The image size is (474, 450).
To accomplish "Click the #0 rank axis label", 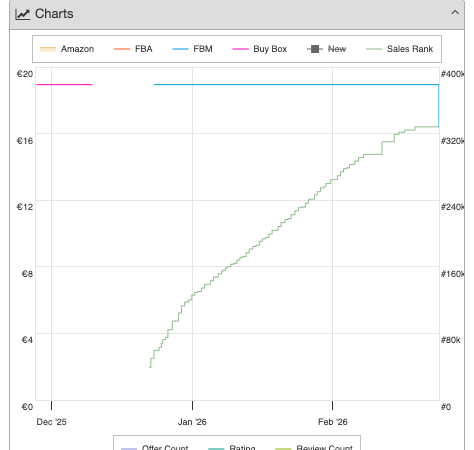I will (x=446, y=407).
